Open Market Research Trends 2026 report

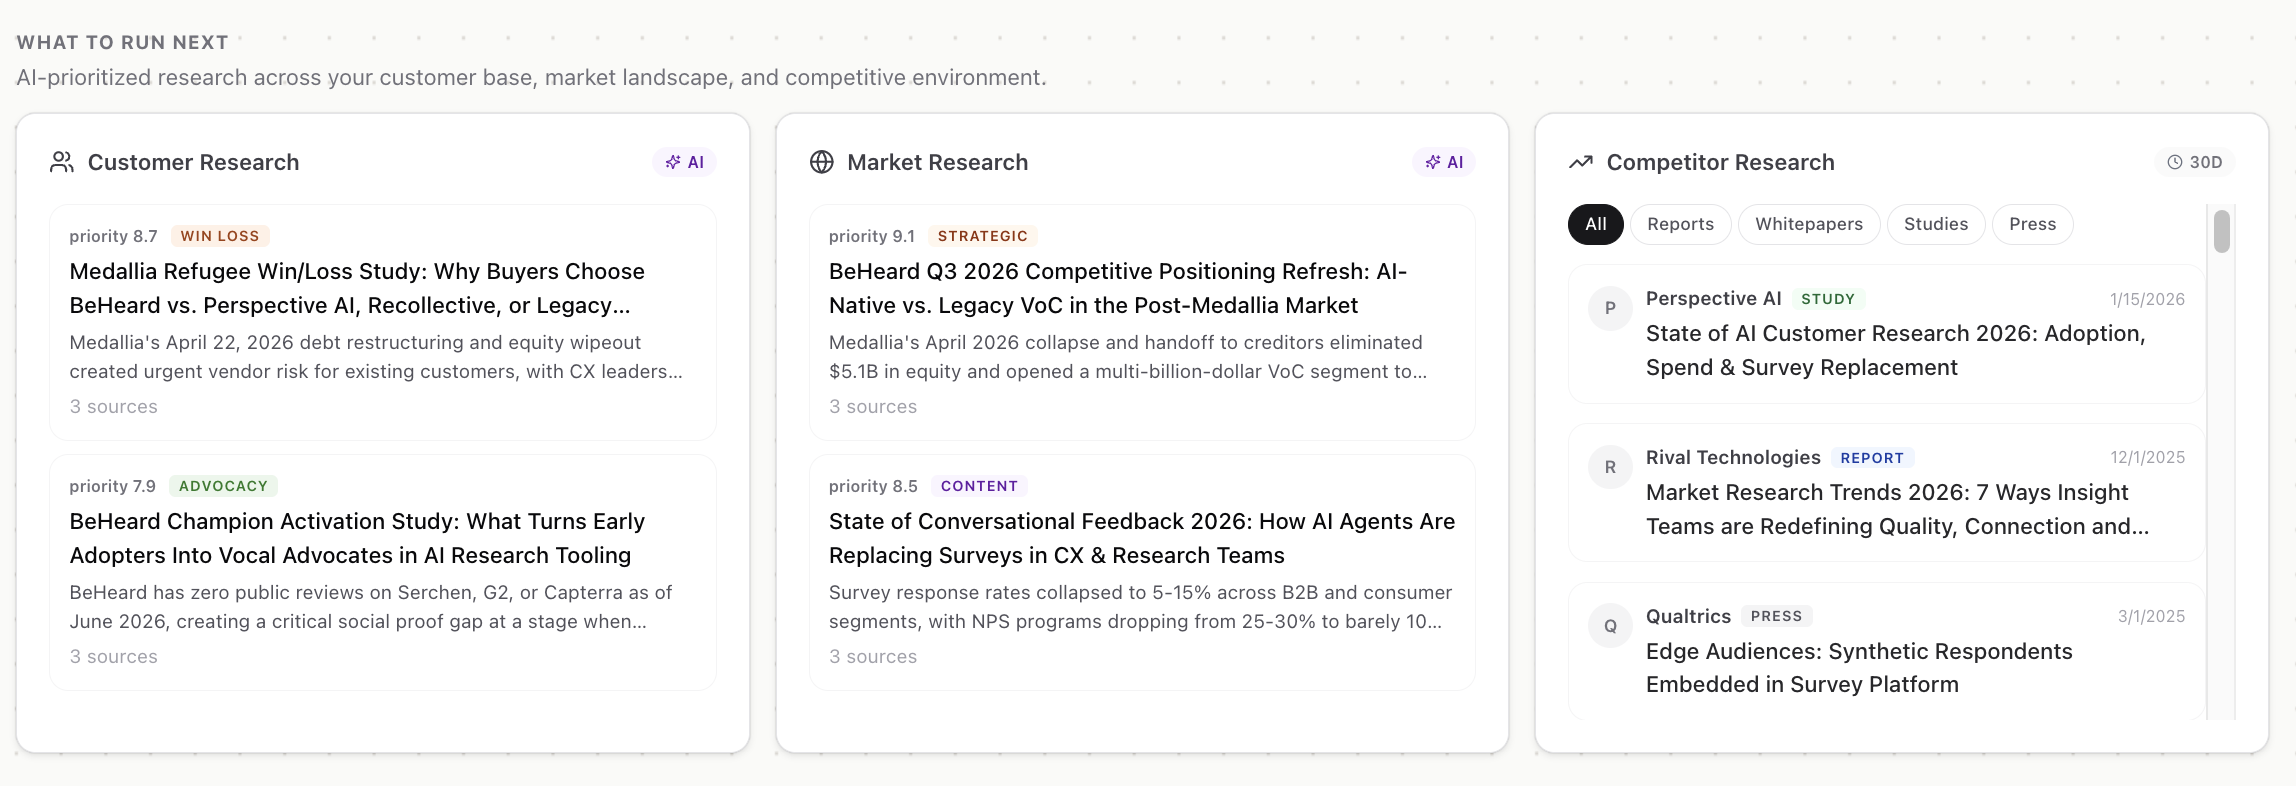click(x=1886, y=492)
